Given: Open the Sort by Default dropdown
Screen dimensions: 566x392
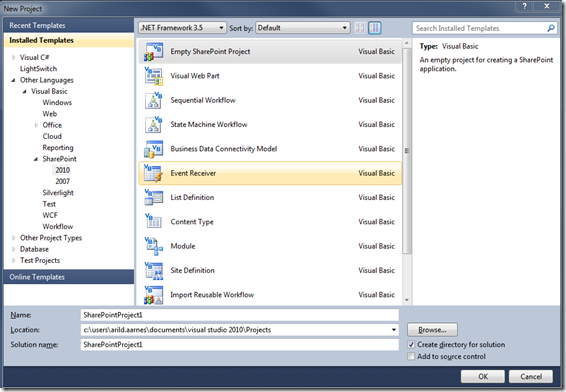Looking at the screenshot, I should tap(303, 28).
